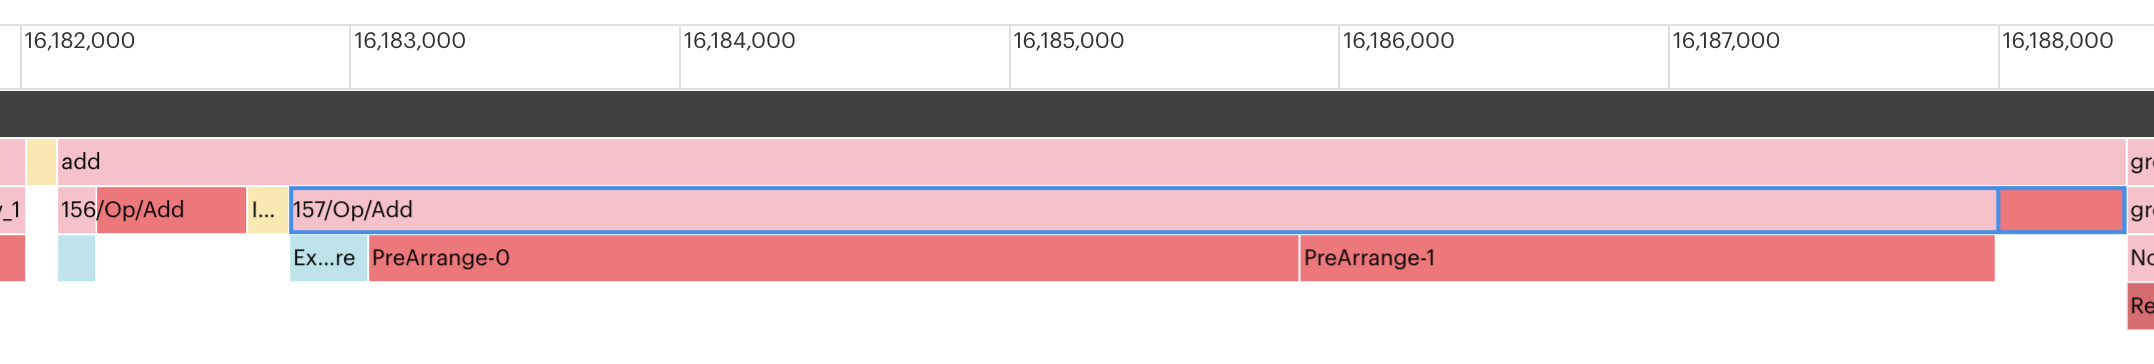
Task: Click the dark gray track header bar
Action: pos(1077,114)
